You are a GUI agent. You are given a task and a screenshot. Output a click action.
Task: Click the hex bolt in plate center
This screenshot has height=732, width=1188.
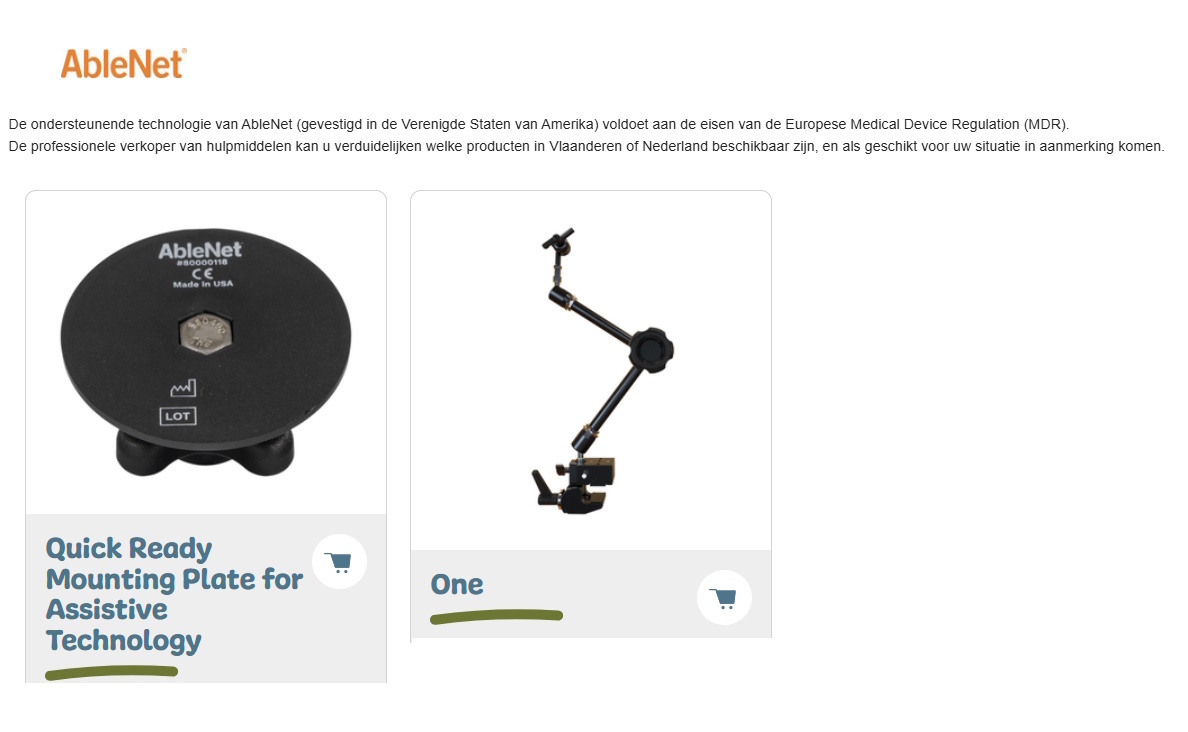(x=205, y=333)
